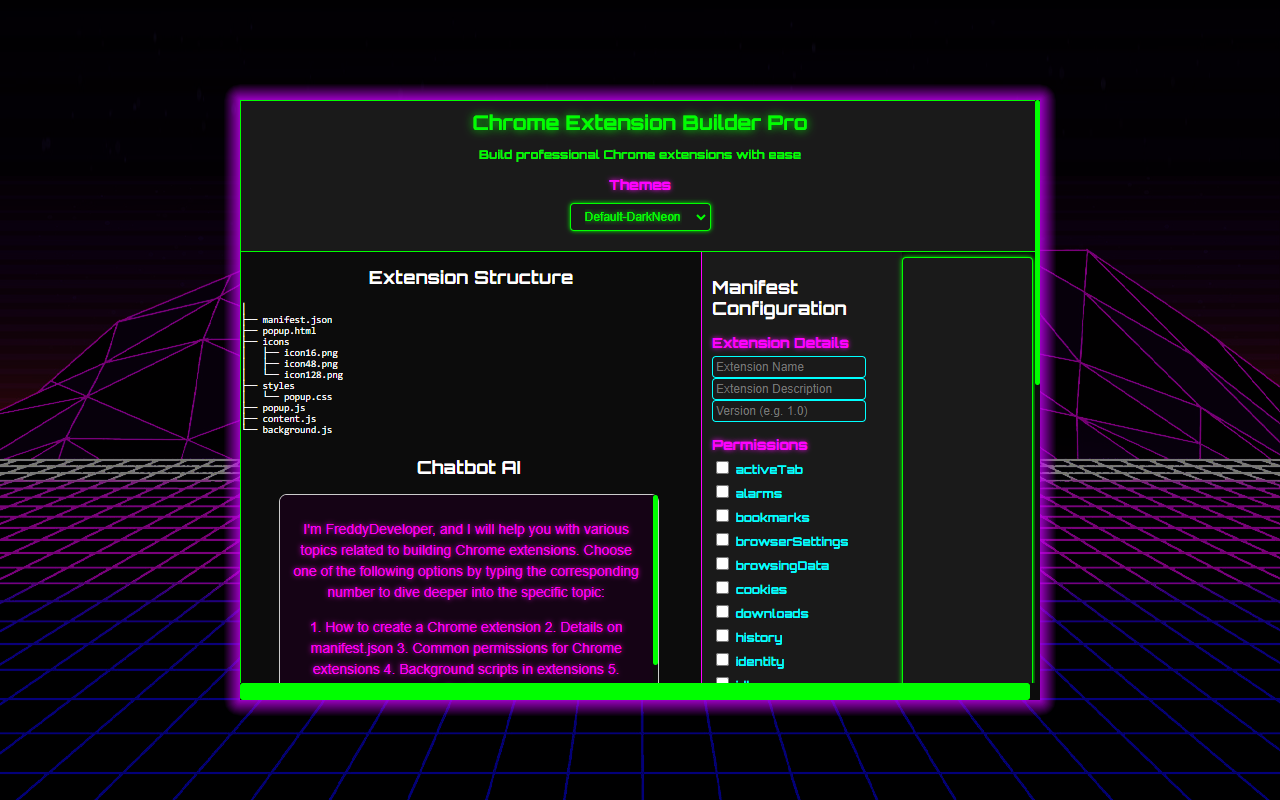Select popup.html in the file tree

coord(289,331)
